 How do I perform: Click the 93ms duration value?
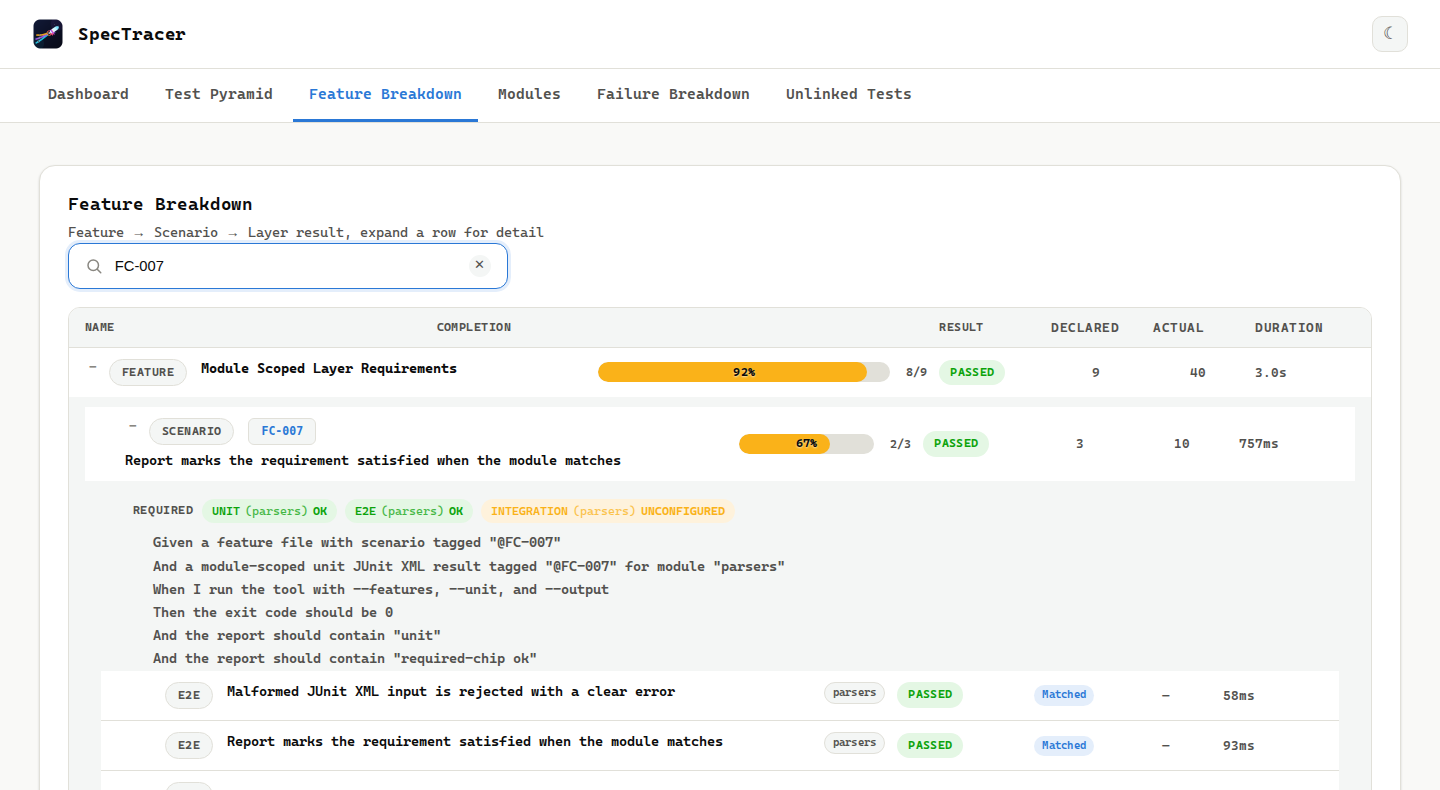click(1238, 746)
